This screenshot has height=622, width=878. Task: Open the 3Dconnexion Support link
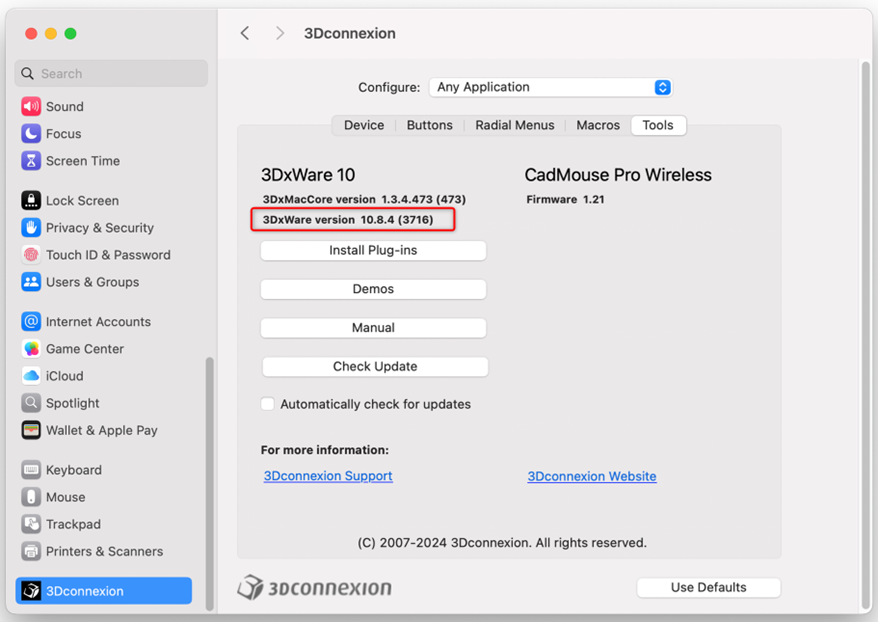(x=328, y=476)
